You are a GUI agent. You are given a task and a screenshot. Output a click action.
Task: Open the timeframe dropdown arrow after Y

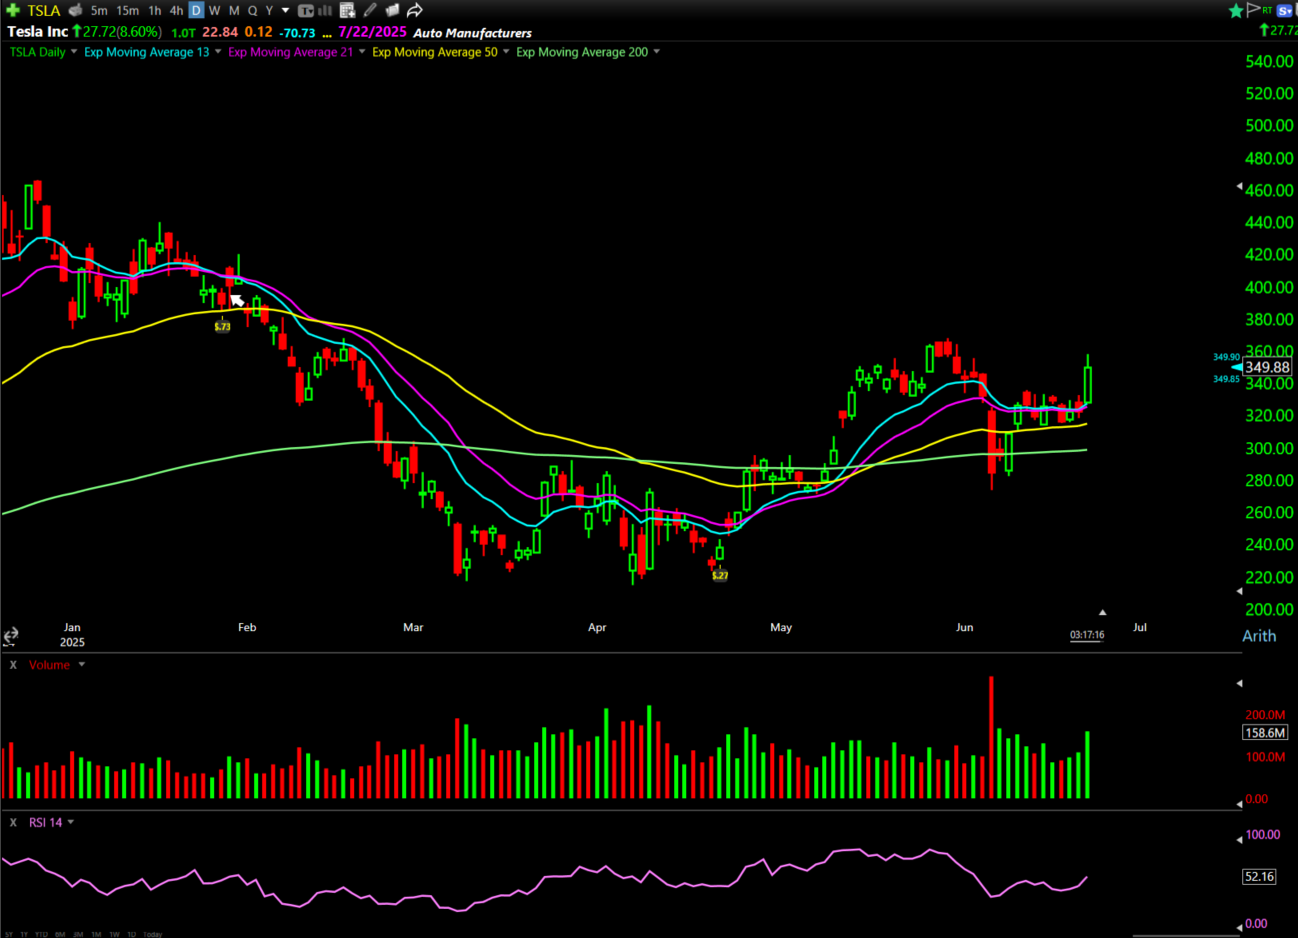(286, 10)
